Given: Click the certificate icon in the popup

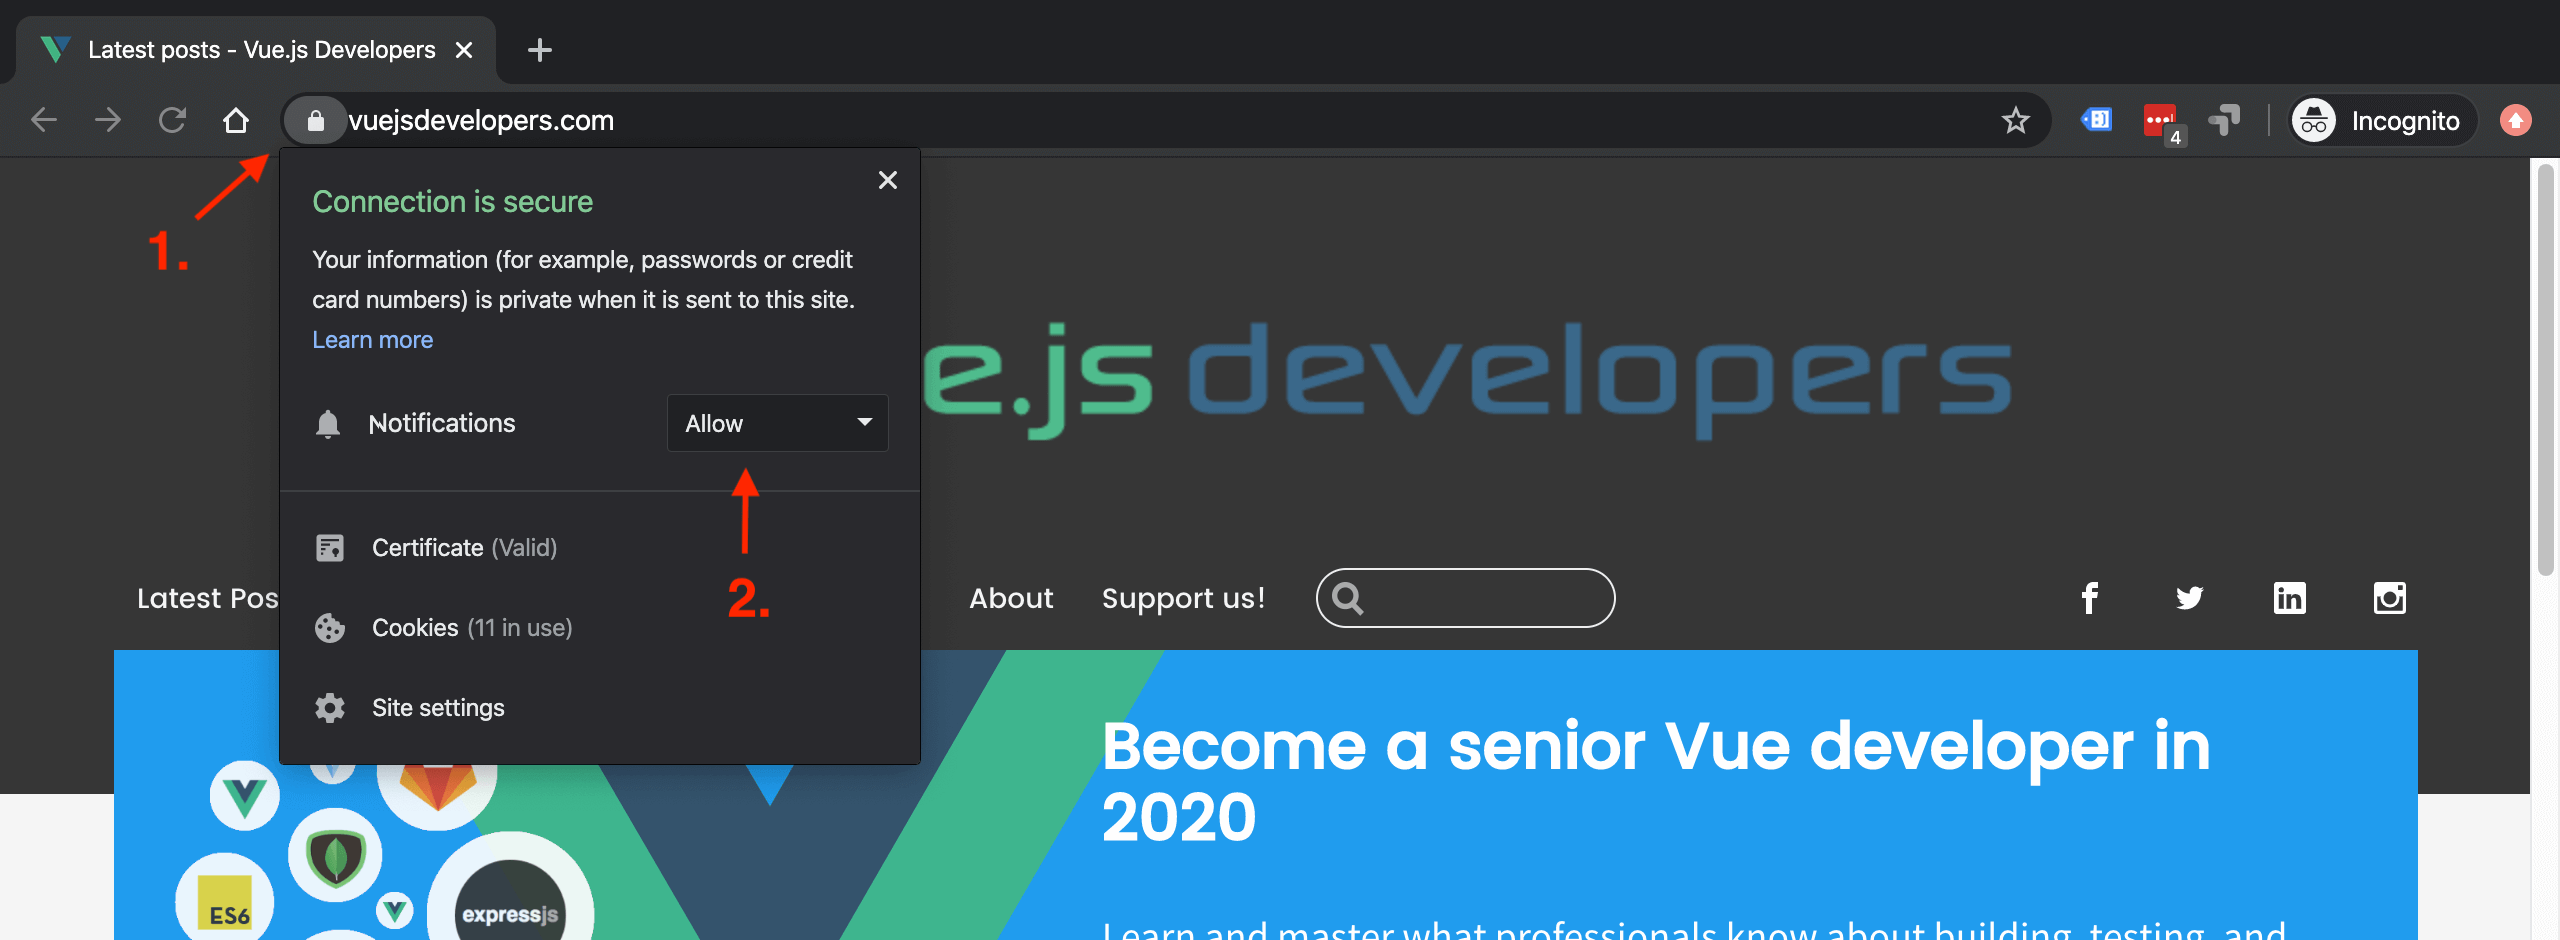Looking at the screenshot, I should coord(330,548).
